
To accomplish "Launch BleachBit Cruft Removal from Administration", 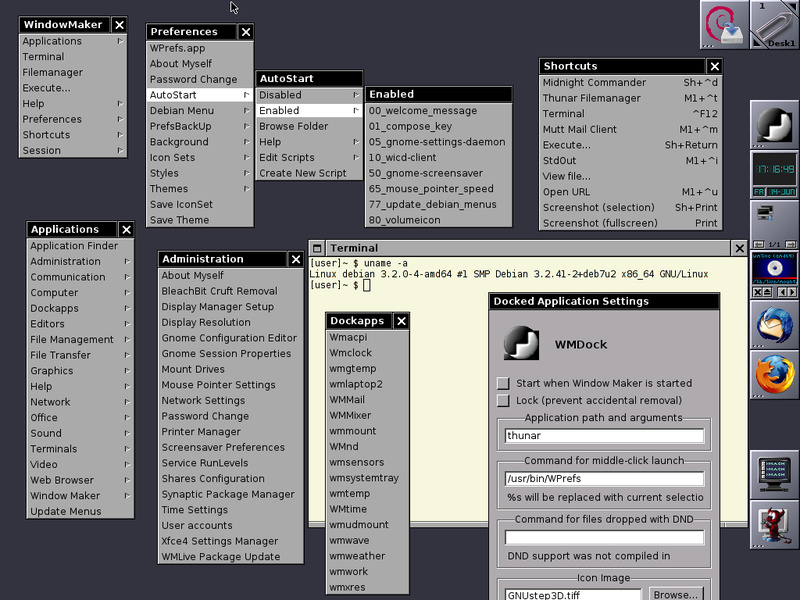I will 231,291.
